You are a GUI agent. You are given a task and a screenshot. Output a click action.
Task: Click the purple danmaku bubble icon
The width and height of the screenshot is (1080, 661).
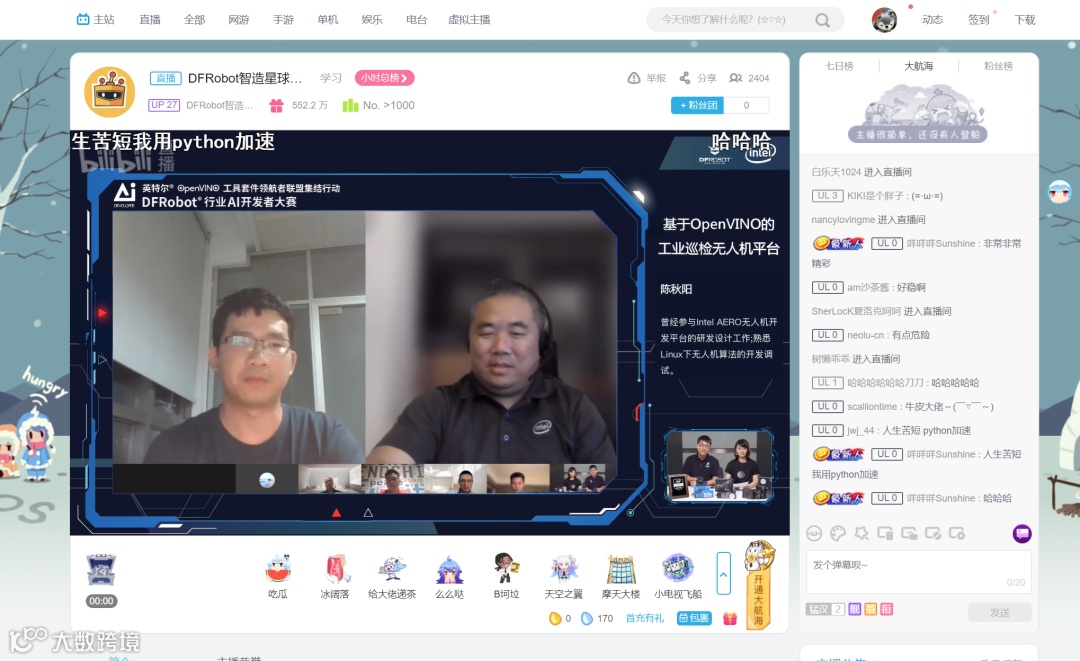coord(1022,534)
